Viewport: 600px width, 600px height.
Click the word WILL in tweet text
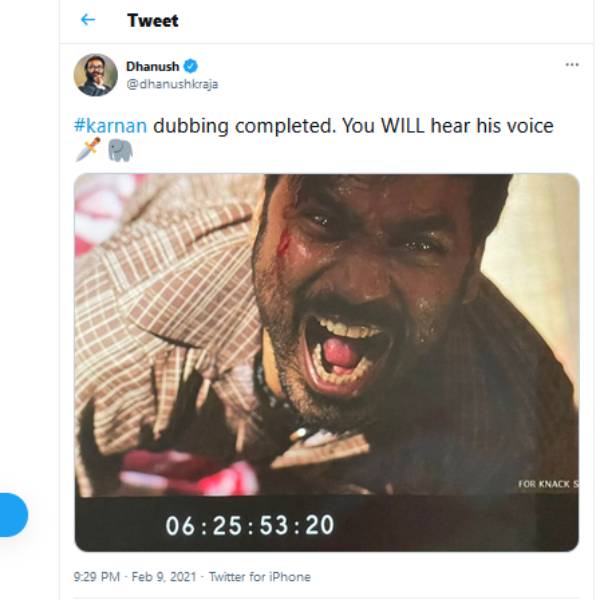[x=403, y=126]
